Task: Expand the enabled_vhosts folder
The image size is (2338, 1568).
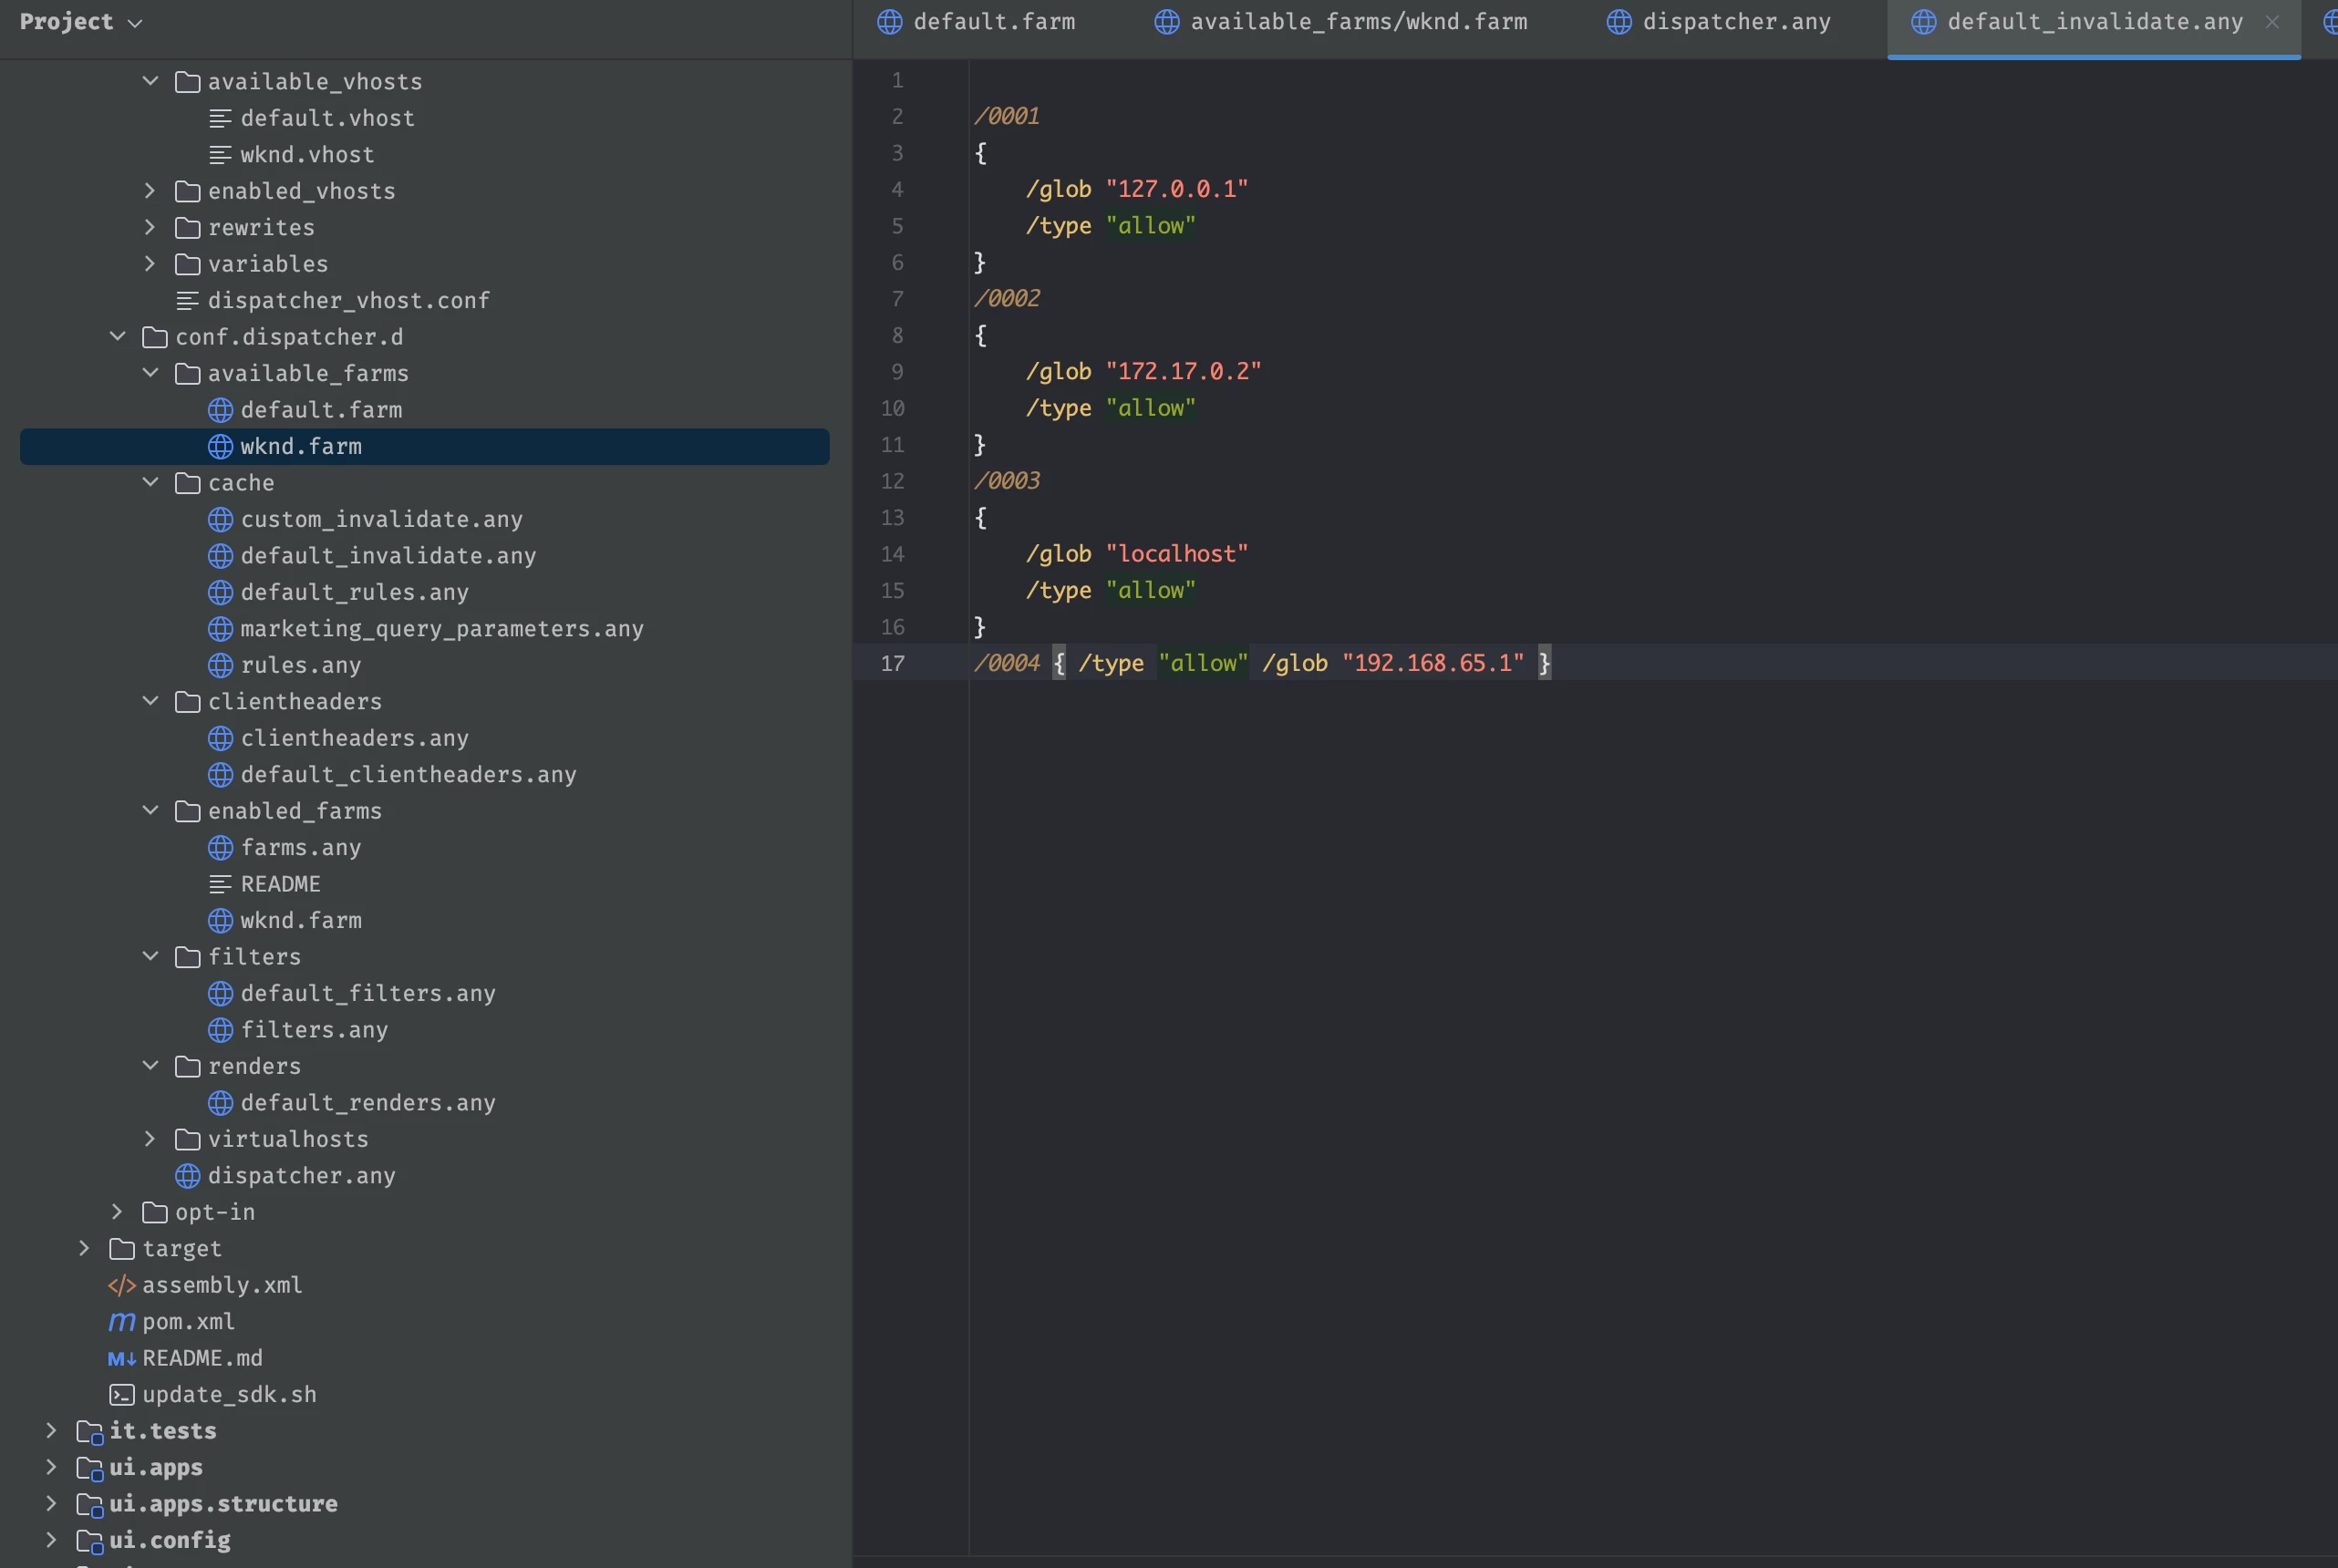Action: 150,191
